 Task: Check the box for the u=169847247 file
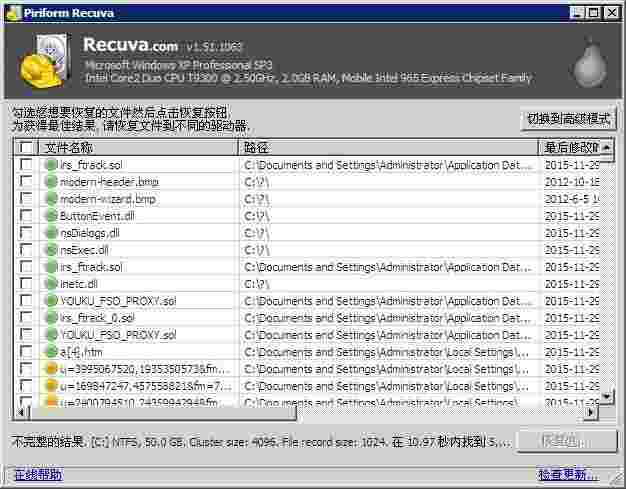[26, 386]
